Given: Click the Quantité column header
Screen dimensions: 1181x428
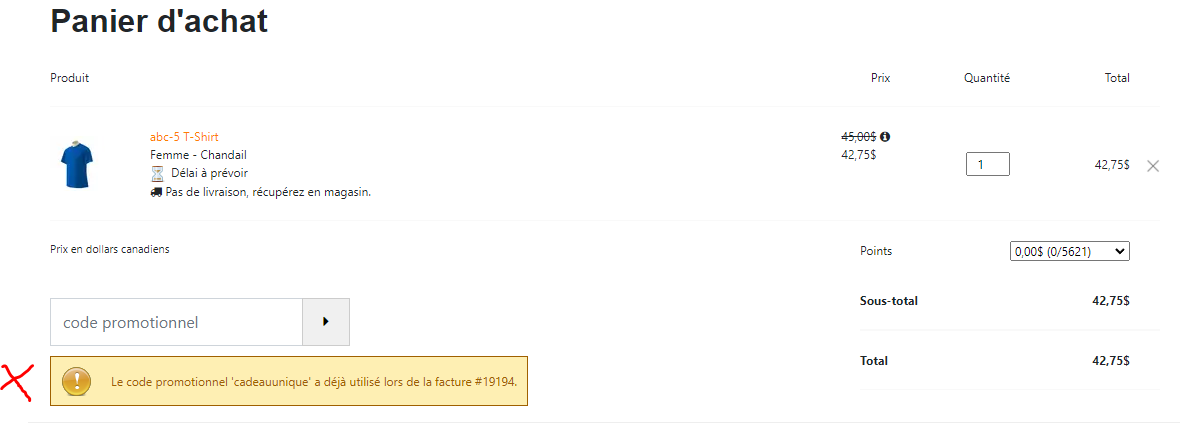Looking at the screenshot, I should (x=987, y=78).
